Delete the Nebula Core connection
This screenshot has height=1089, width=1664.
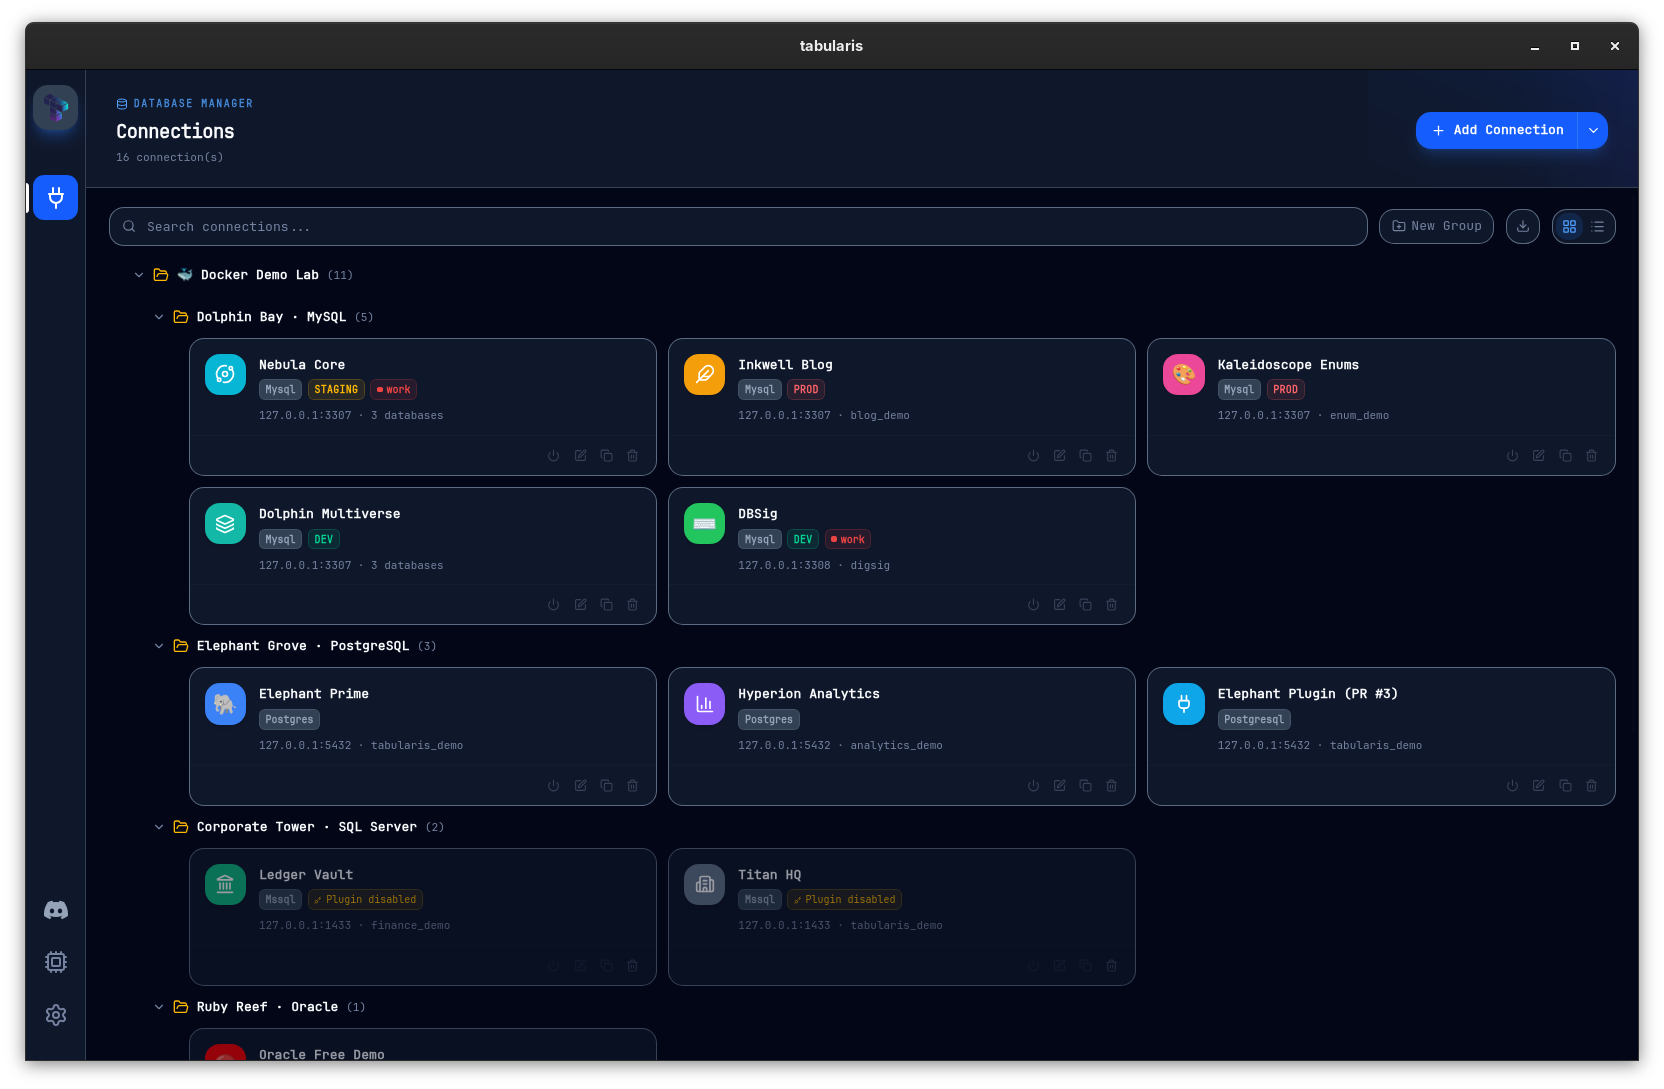[x=633, y=456]
